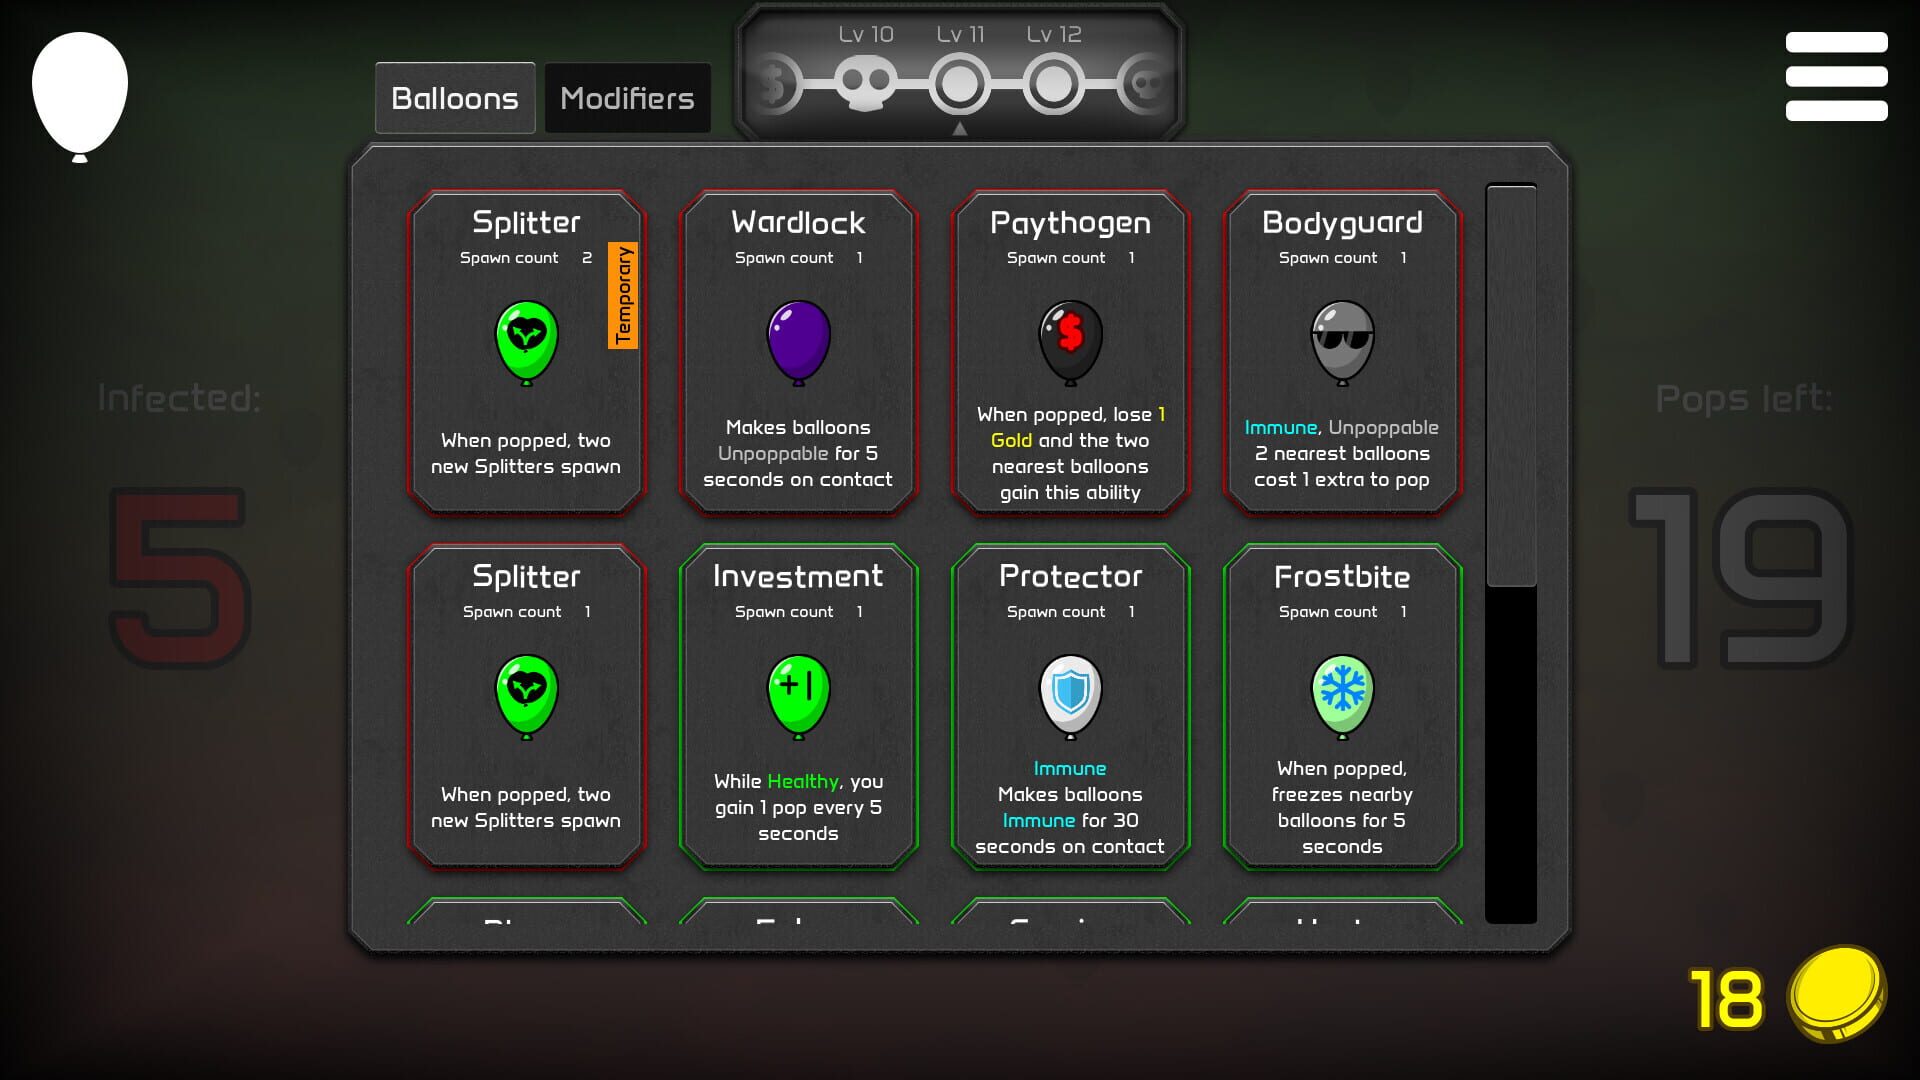This screenshot has height=1080, width=1920.
Task: Click the Paythogen dollar balloon icon
Action: coord(1070,340)
